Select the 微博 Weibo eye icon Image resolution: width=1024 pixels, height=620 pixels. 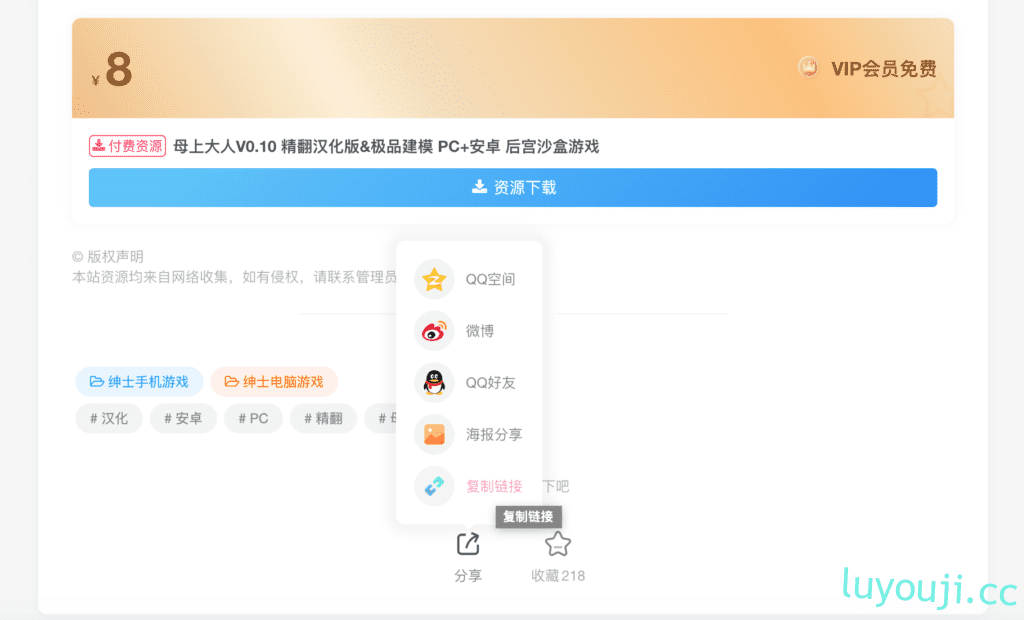click(433, 331)
